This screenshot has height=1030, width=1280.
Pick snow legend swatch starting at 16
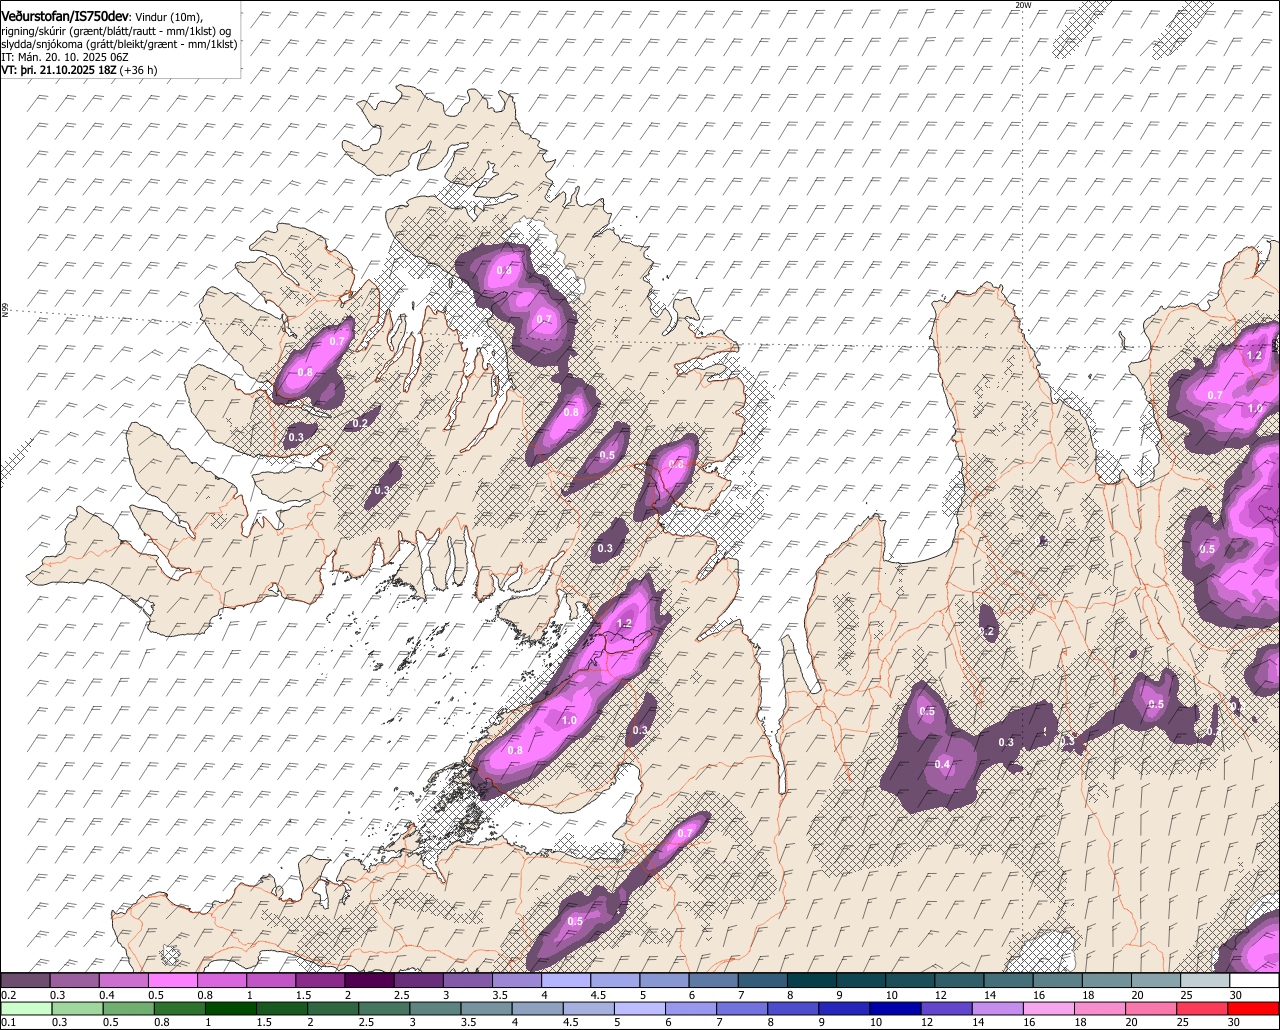click(1057, 981)
